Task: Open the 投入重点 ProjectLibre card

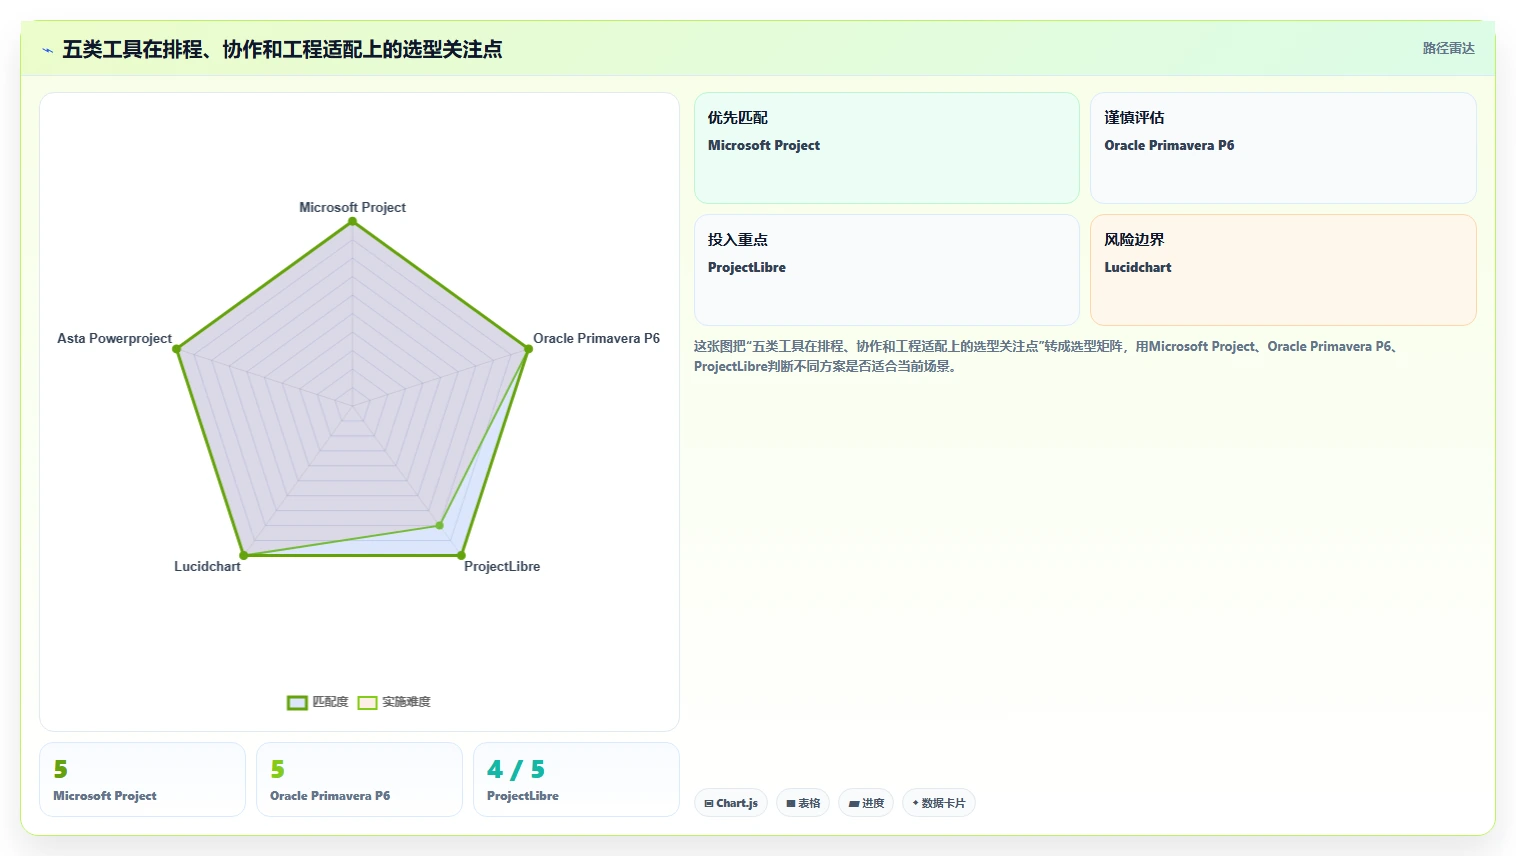Action: click(887, 270)
